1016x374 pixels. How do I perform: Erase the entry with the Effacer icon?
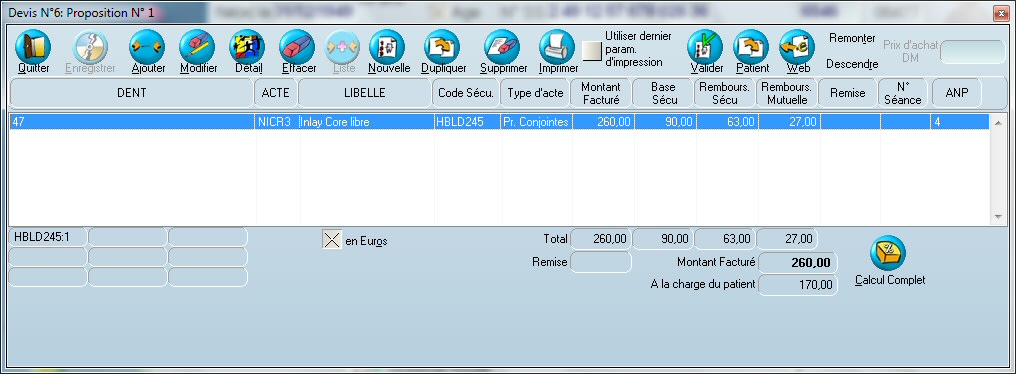[x=297, y=47]
